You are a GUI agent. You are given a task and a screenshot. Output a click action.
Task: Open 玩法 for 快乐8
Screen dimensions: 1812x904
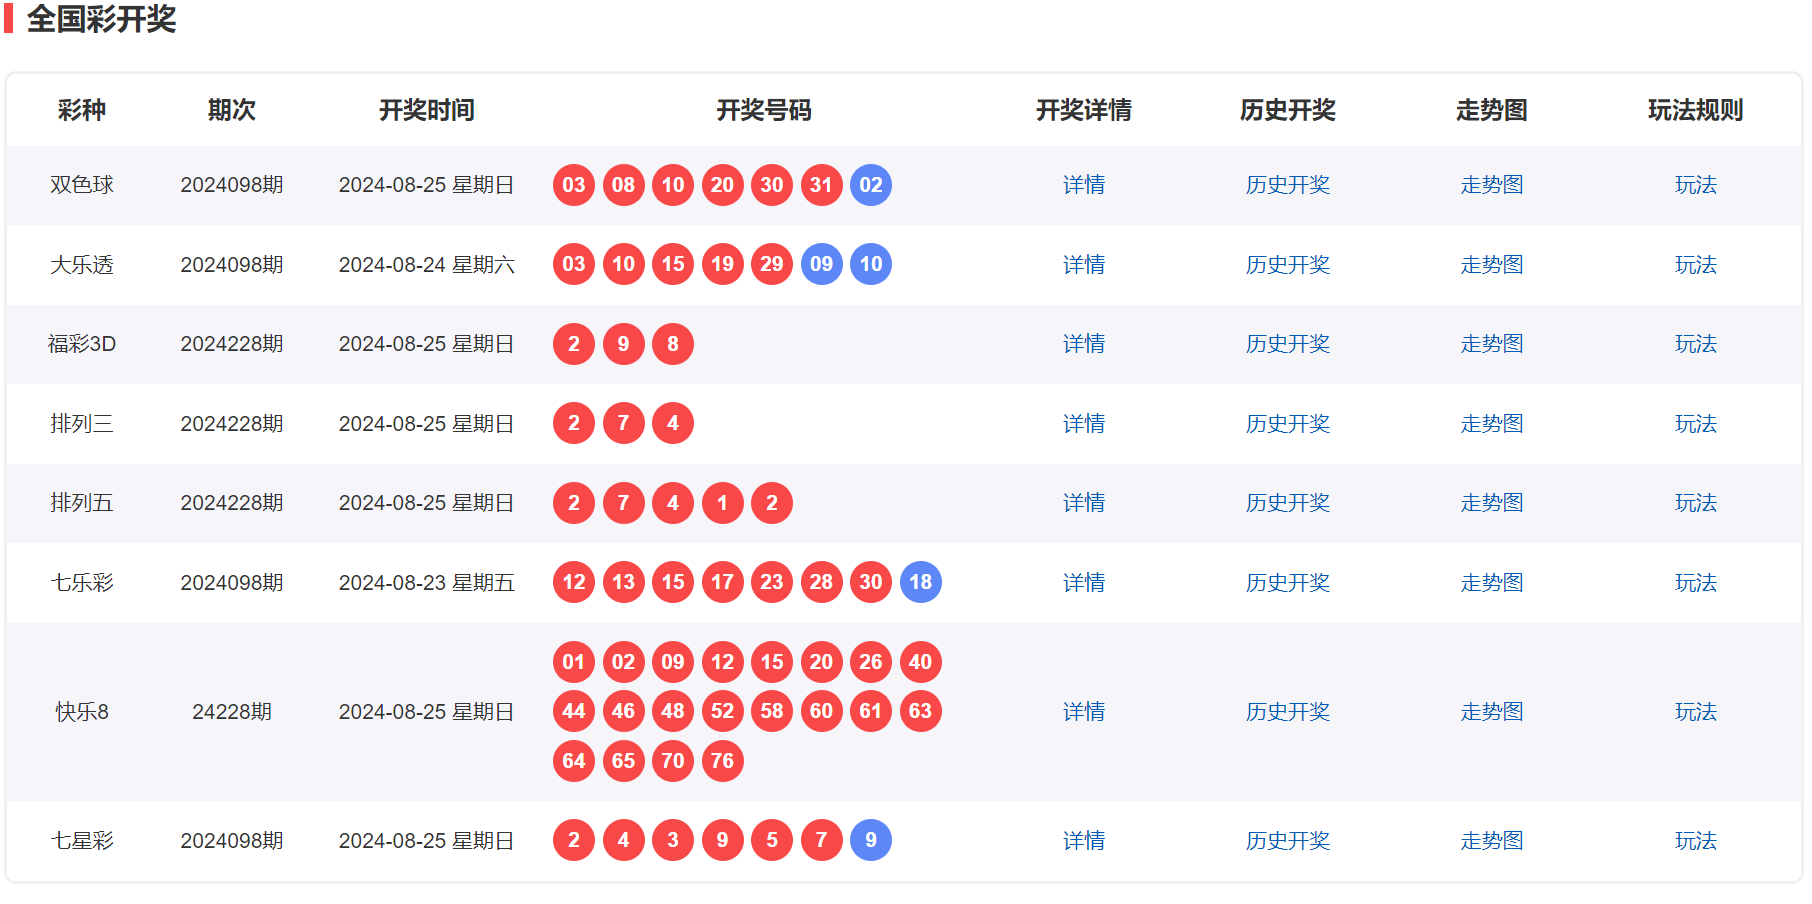tap(1695, 712)
